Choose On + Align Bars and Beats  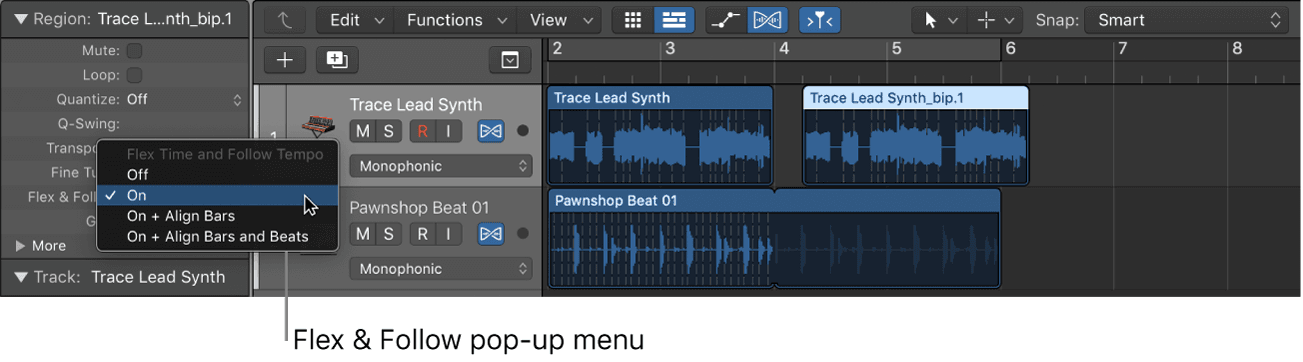[217, 237]
